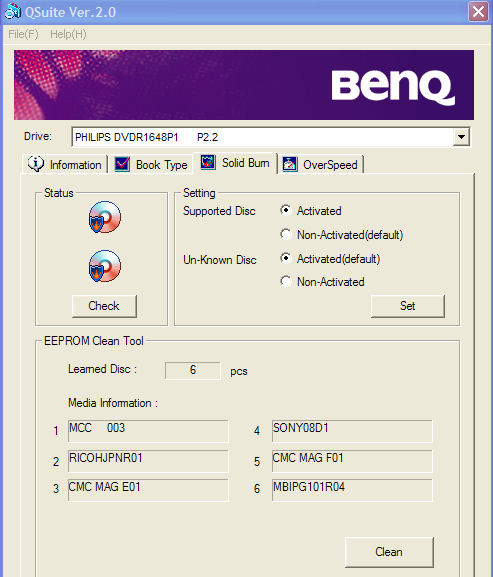
Task: Click the Clean button in EEPROM tool
Action: pos(389,552)
